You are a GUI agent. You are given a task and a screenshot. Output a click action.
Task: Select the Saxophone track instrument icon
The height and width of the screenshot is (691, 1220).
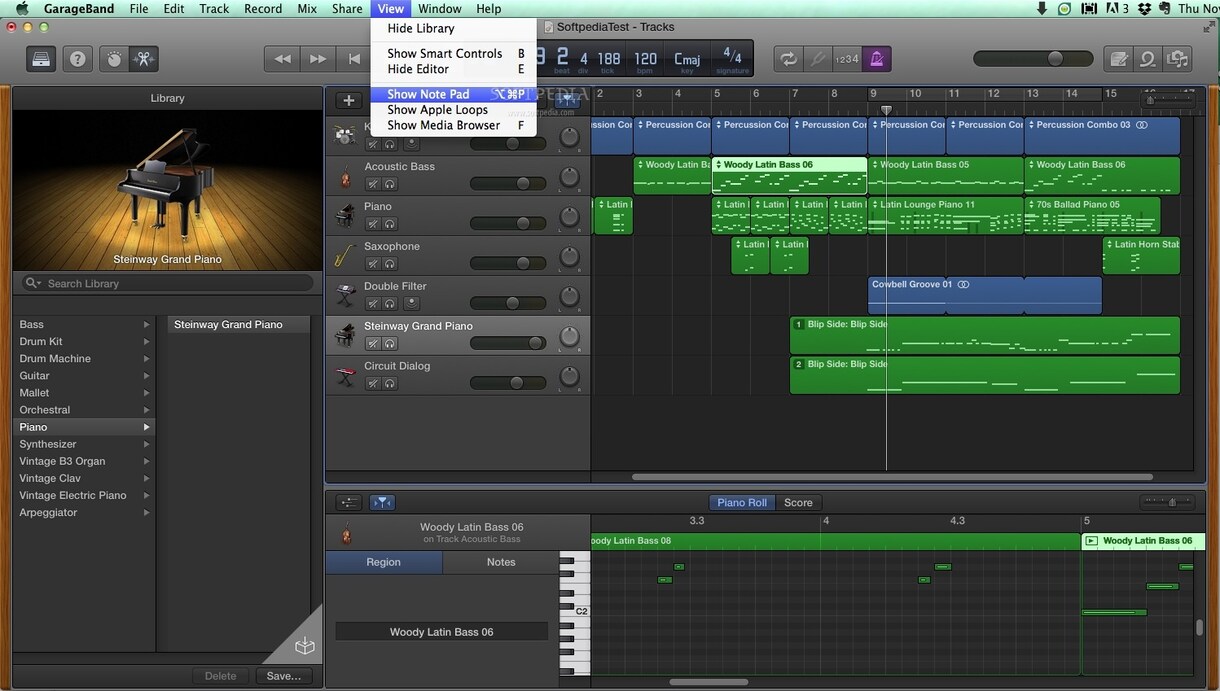coord(345,256)
